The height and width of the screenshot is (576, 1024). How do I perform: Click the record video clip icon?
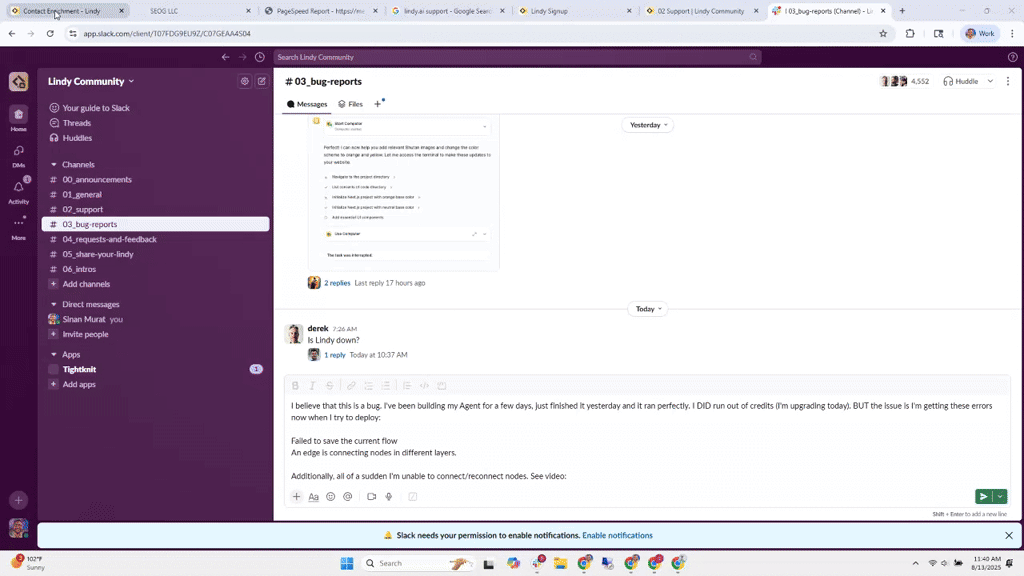click(x=371, y=497)
